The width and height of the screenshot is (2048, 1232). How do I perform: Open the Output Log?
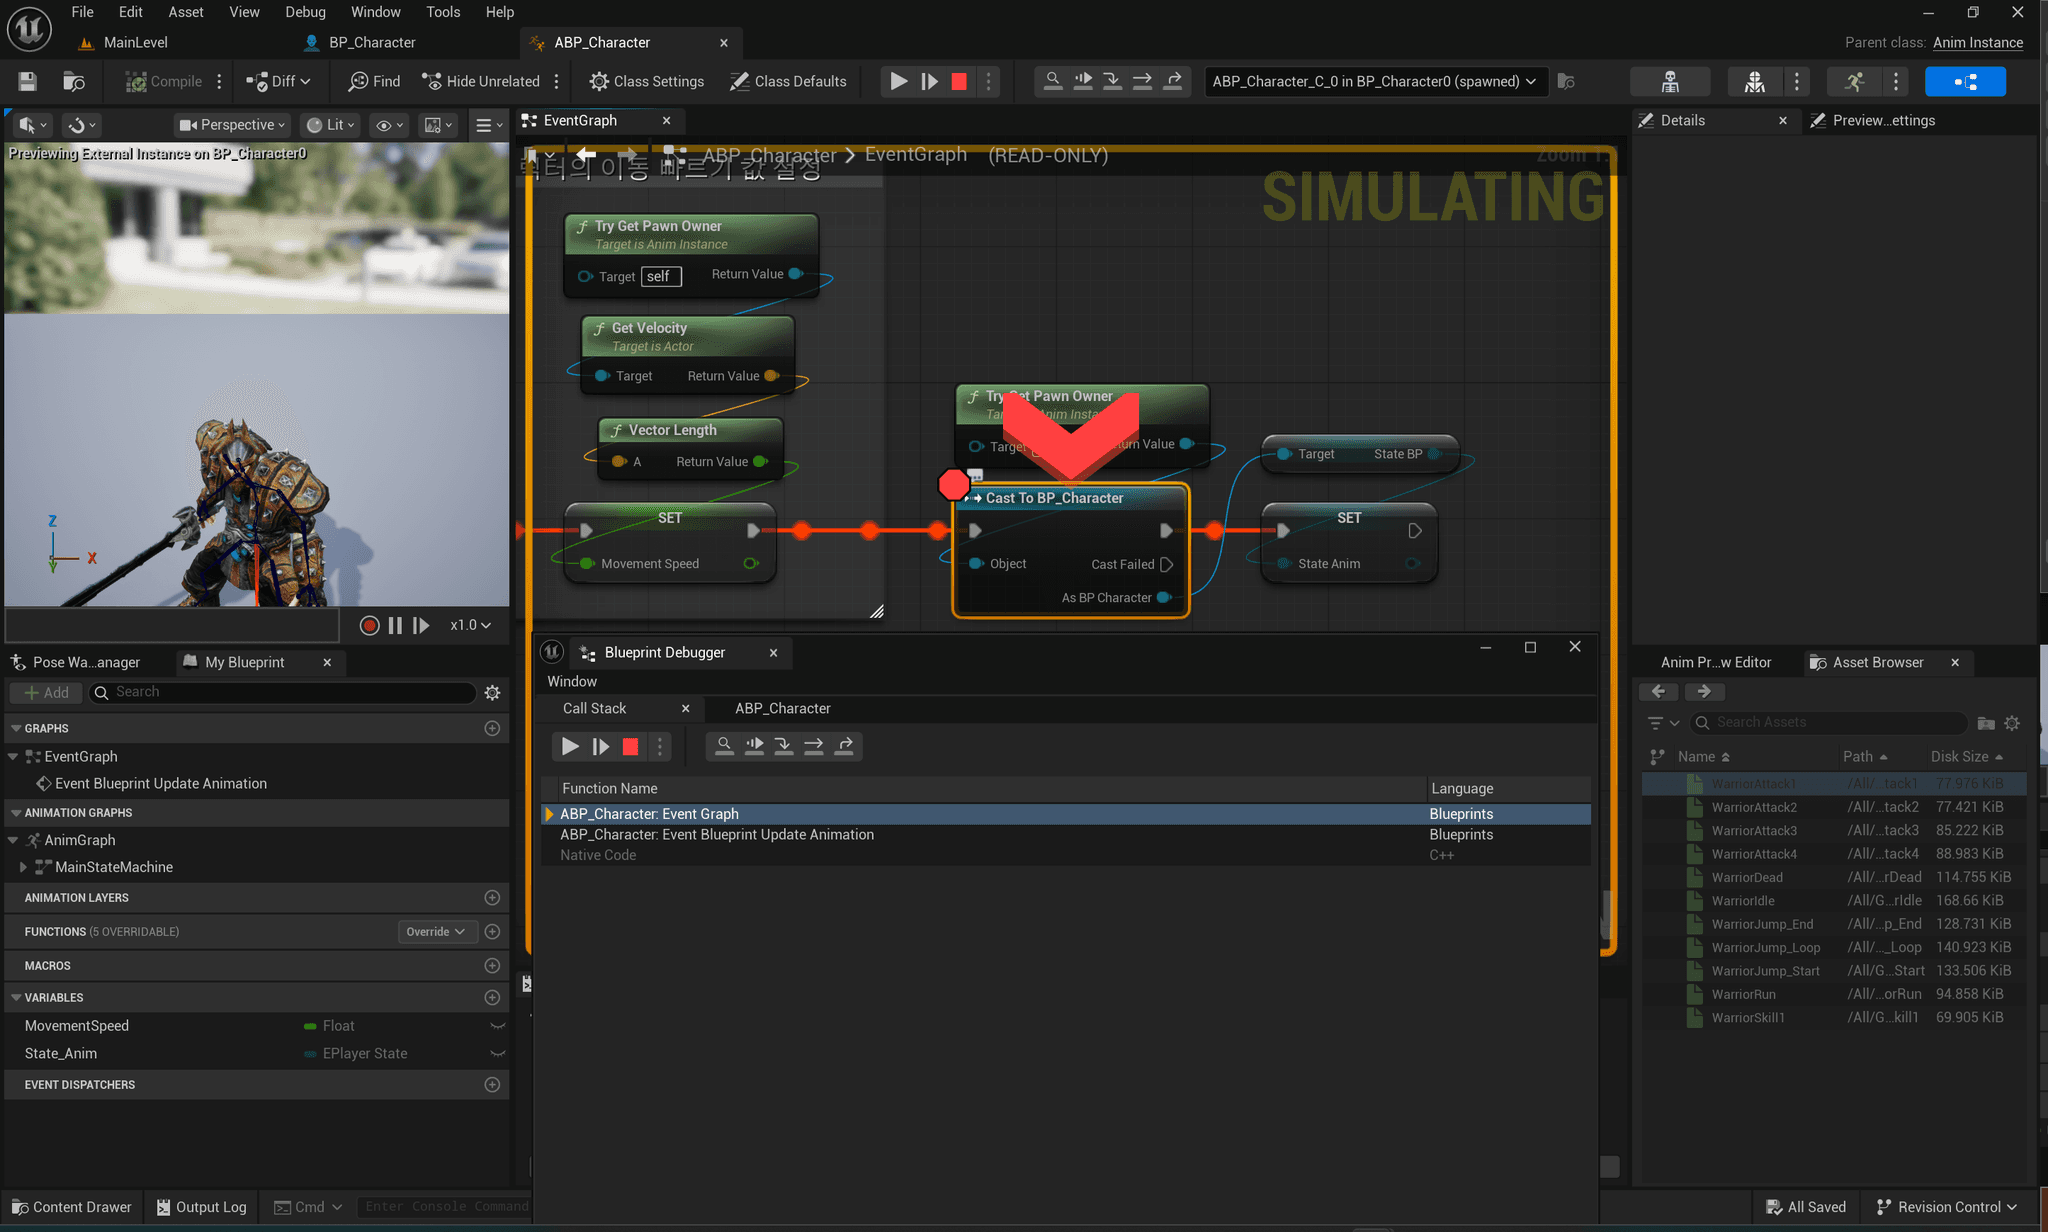(201, 1207)
